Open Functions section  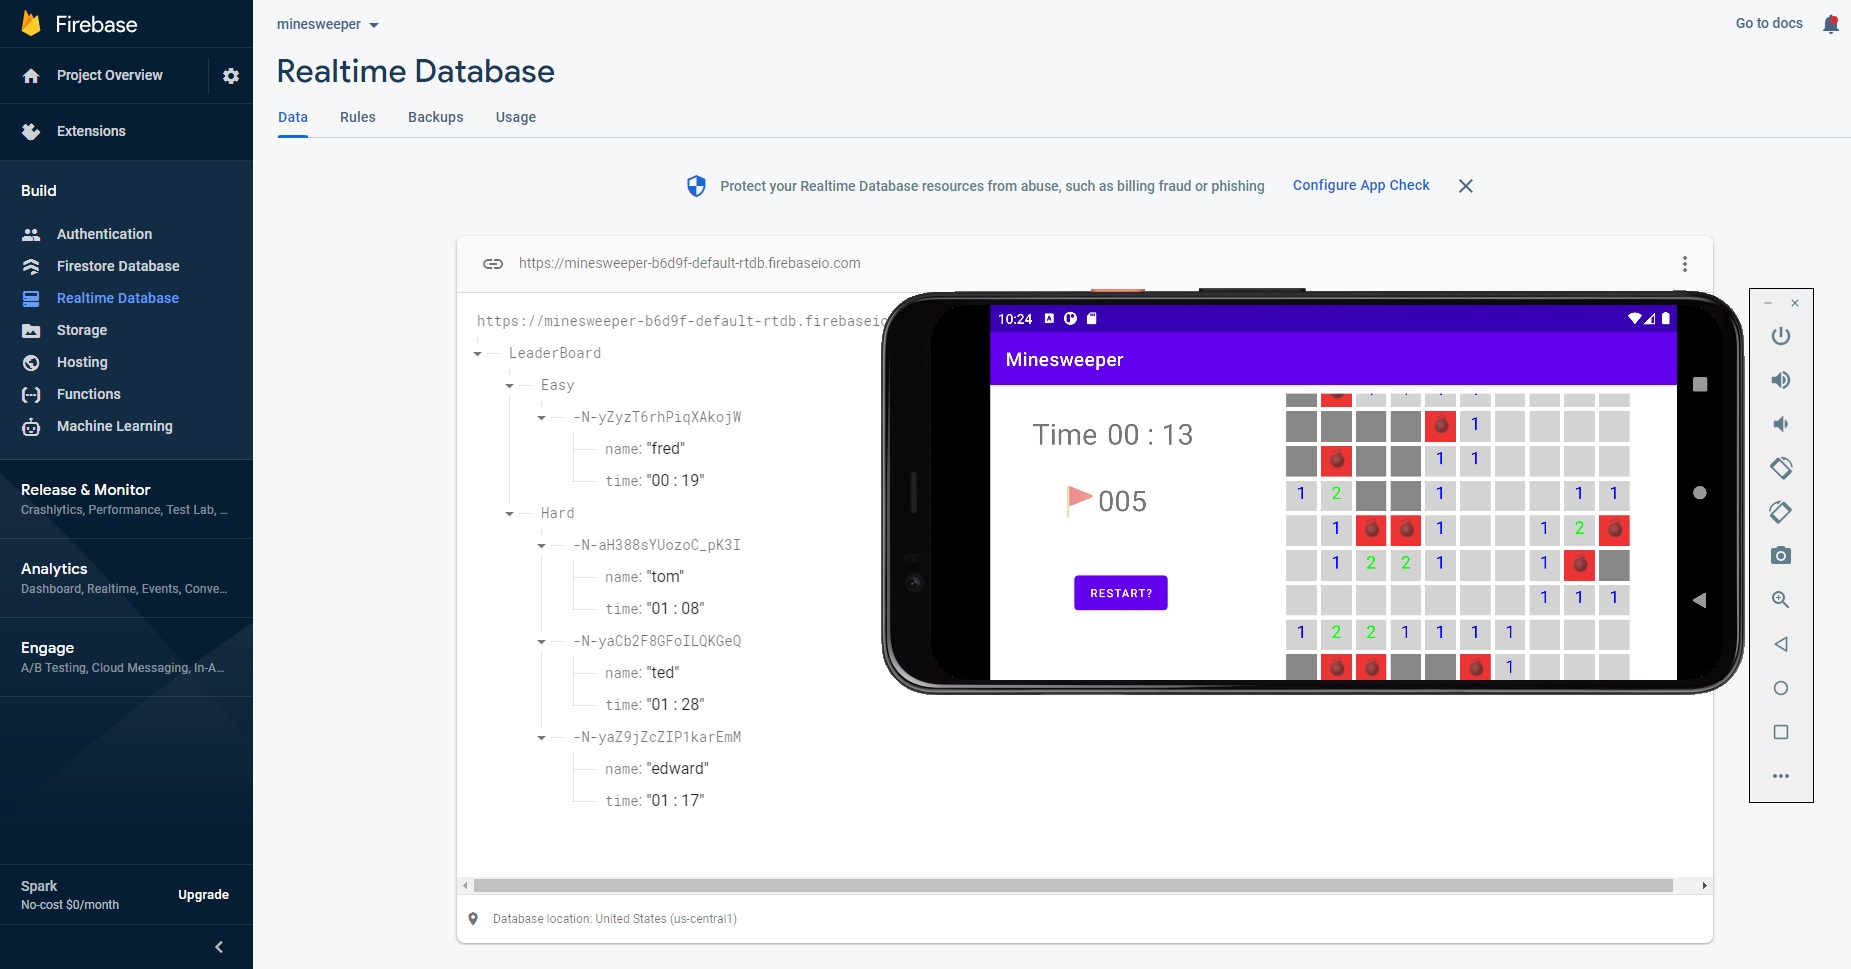point(89,394)
